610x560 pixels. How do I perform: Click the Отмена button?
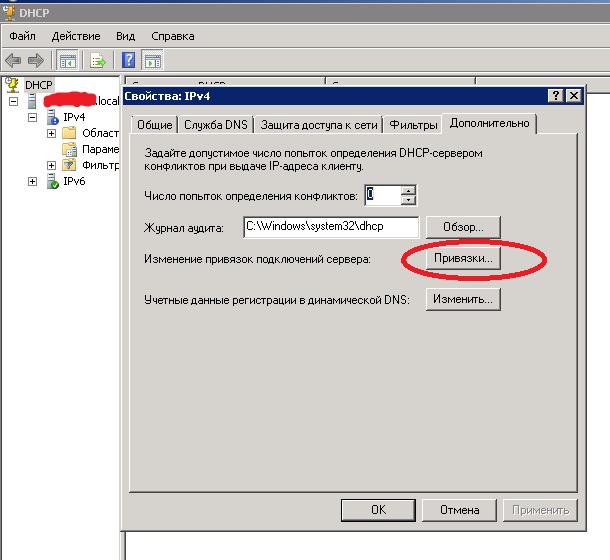(459, 510)
